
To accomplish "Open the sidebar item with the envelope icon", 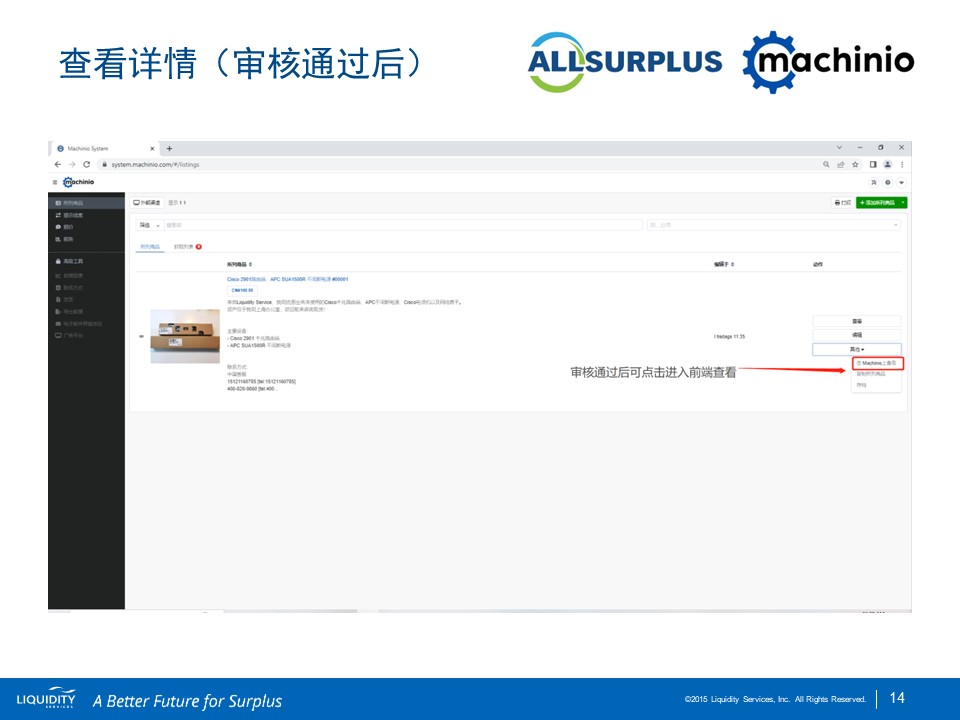I will 86,323.
